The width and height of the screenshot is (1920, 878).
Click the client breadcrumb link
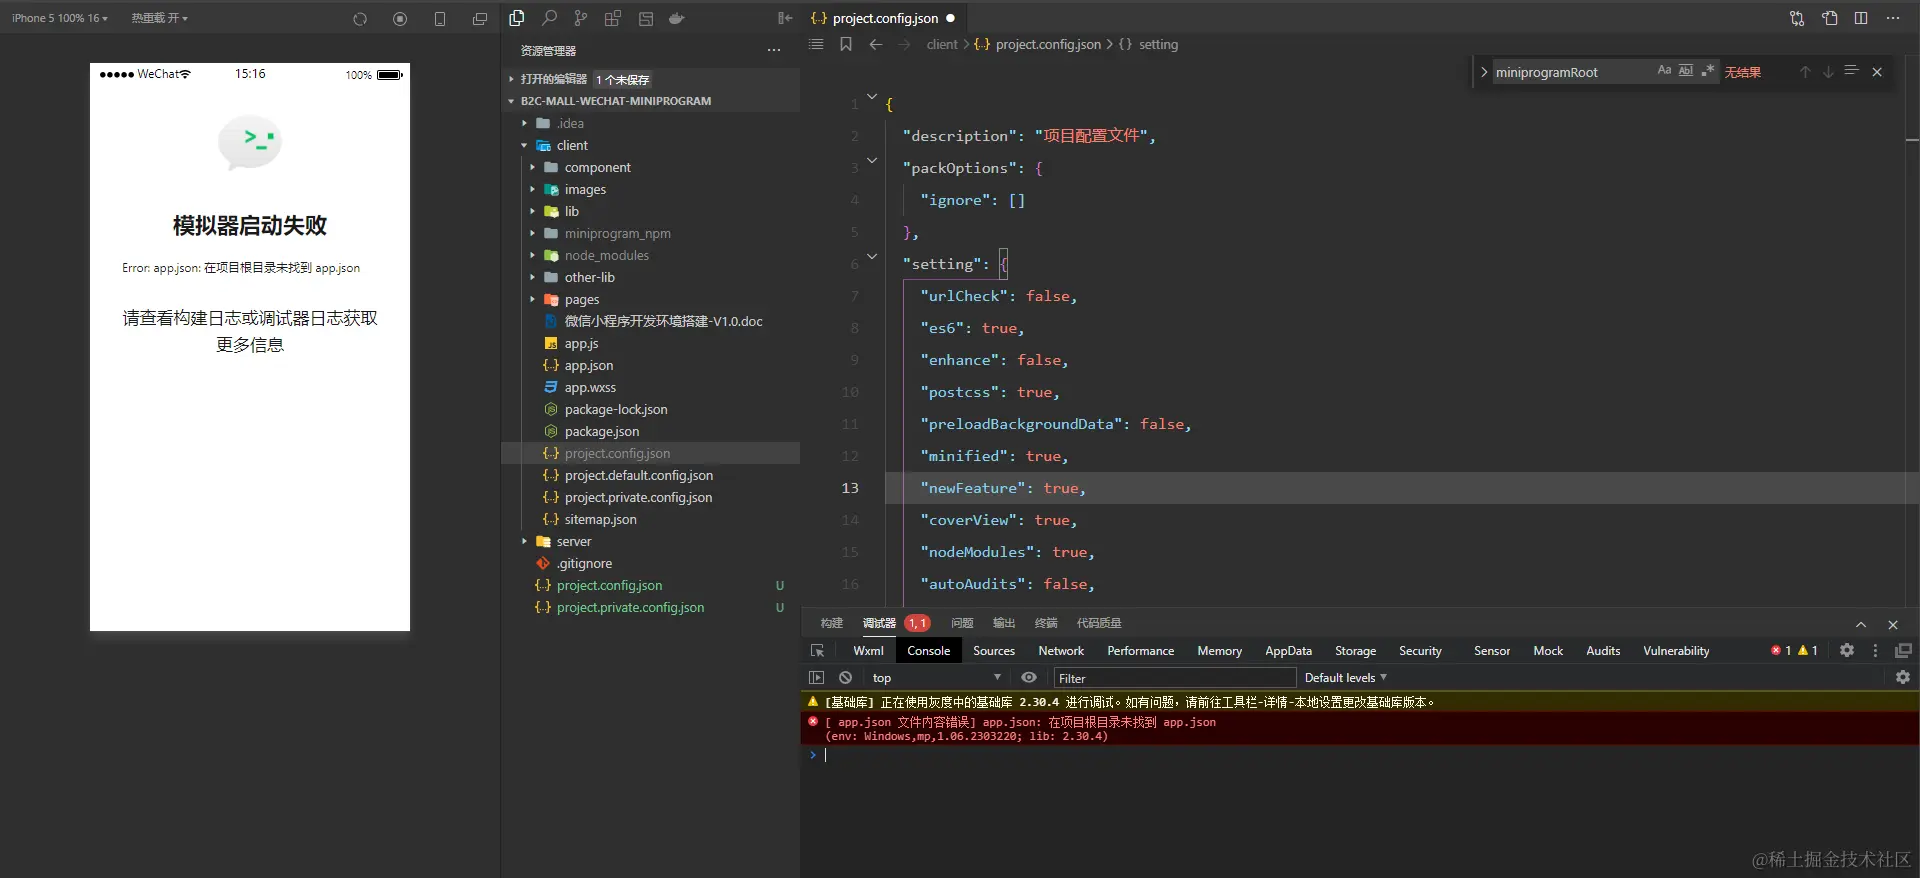click(942, 44)
